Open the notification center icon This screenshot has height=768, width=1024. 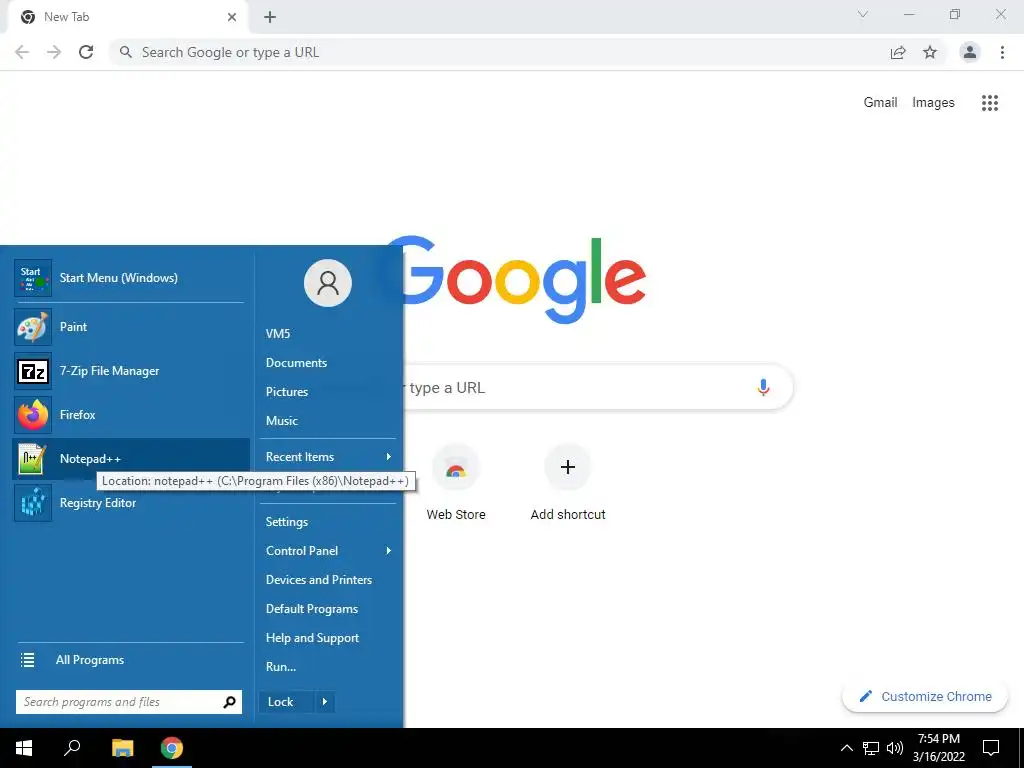(991, 748)
